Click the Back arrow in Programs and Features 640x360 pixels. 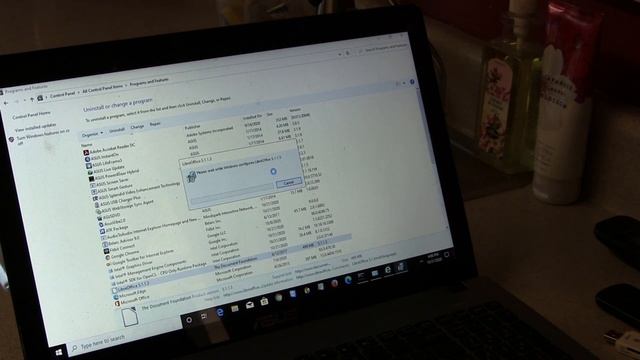coord(6,104)
